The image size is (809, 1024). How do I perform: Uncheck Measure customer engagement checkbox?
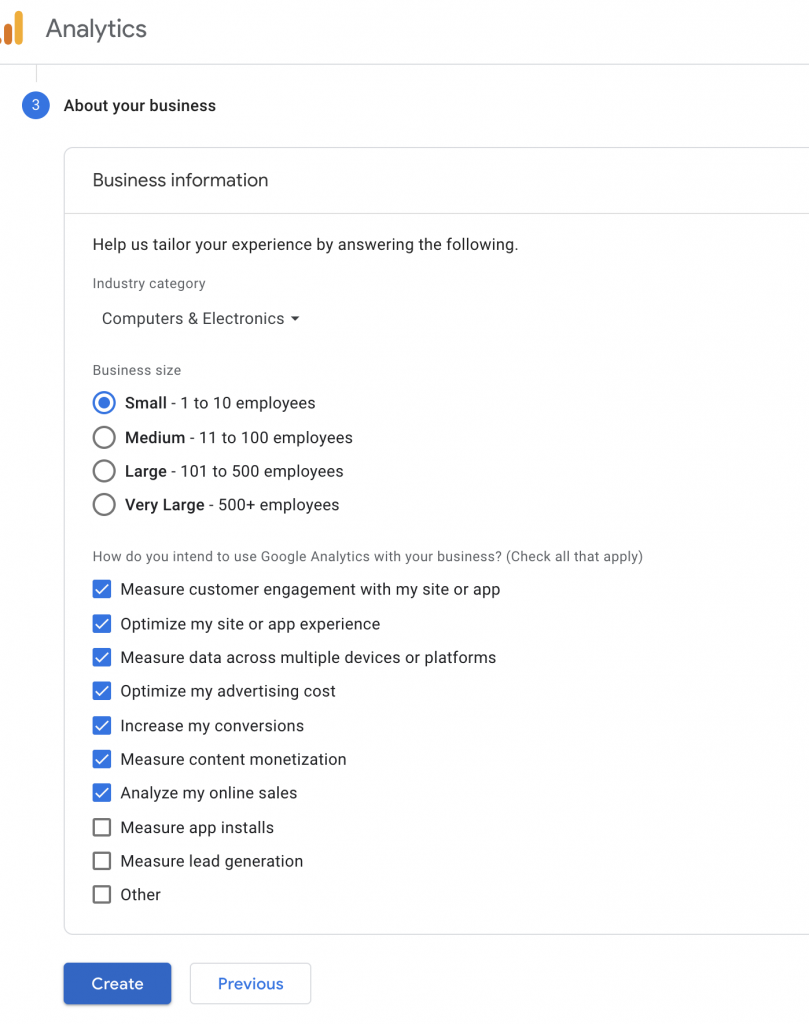[x=101, y=589]
